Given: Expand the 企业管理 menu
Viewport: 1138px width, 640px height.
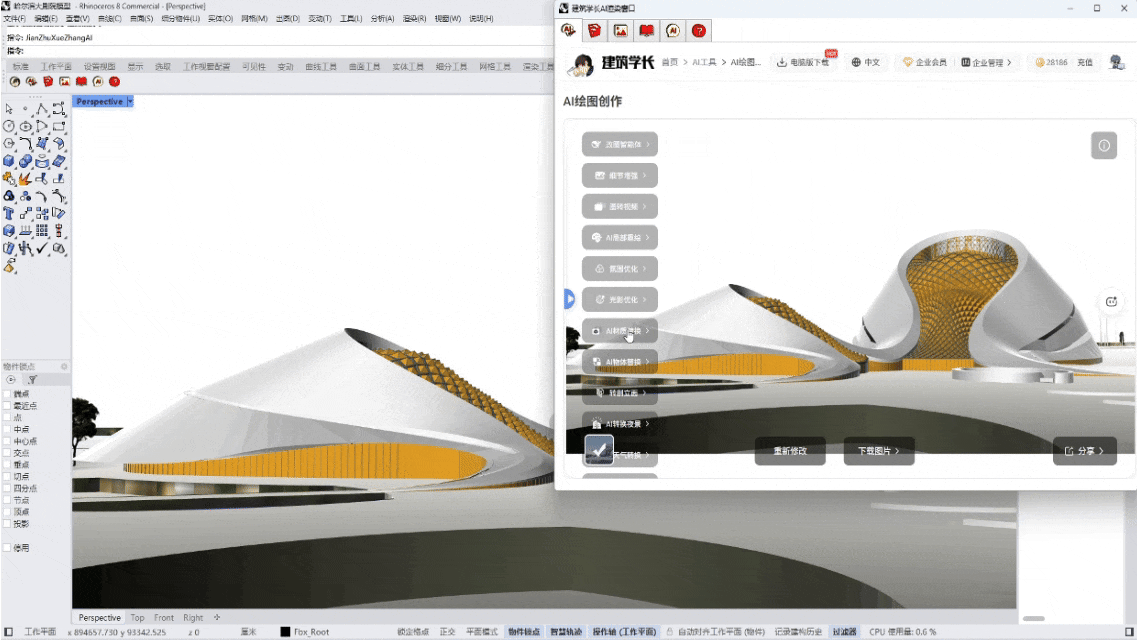Looking at the screenshot, I should coord(986,62).
